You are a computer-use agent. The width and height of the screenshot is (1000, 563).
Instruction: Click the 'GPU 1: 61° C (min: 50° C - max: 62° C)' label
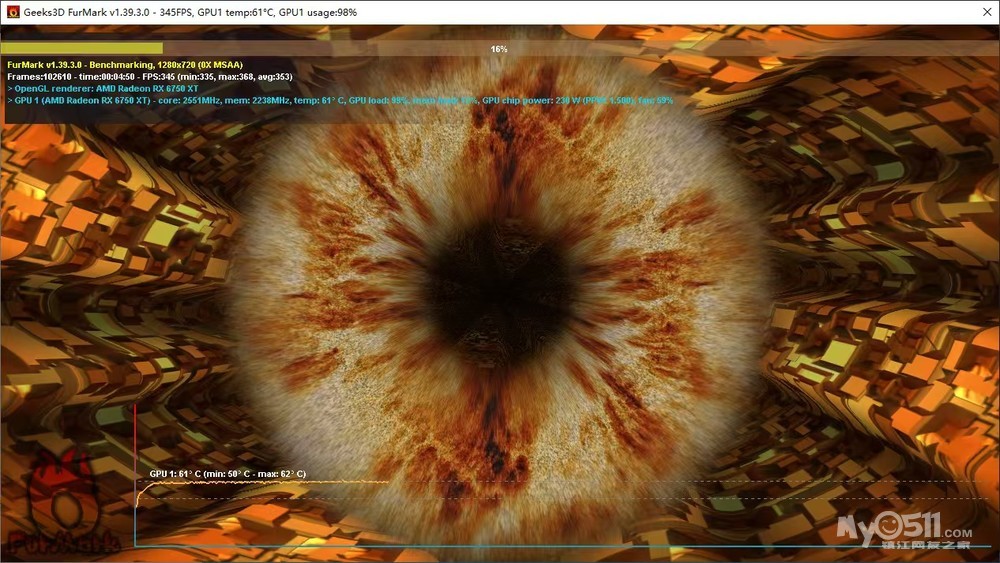coord(228,474)
